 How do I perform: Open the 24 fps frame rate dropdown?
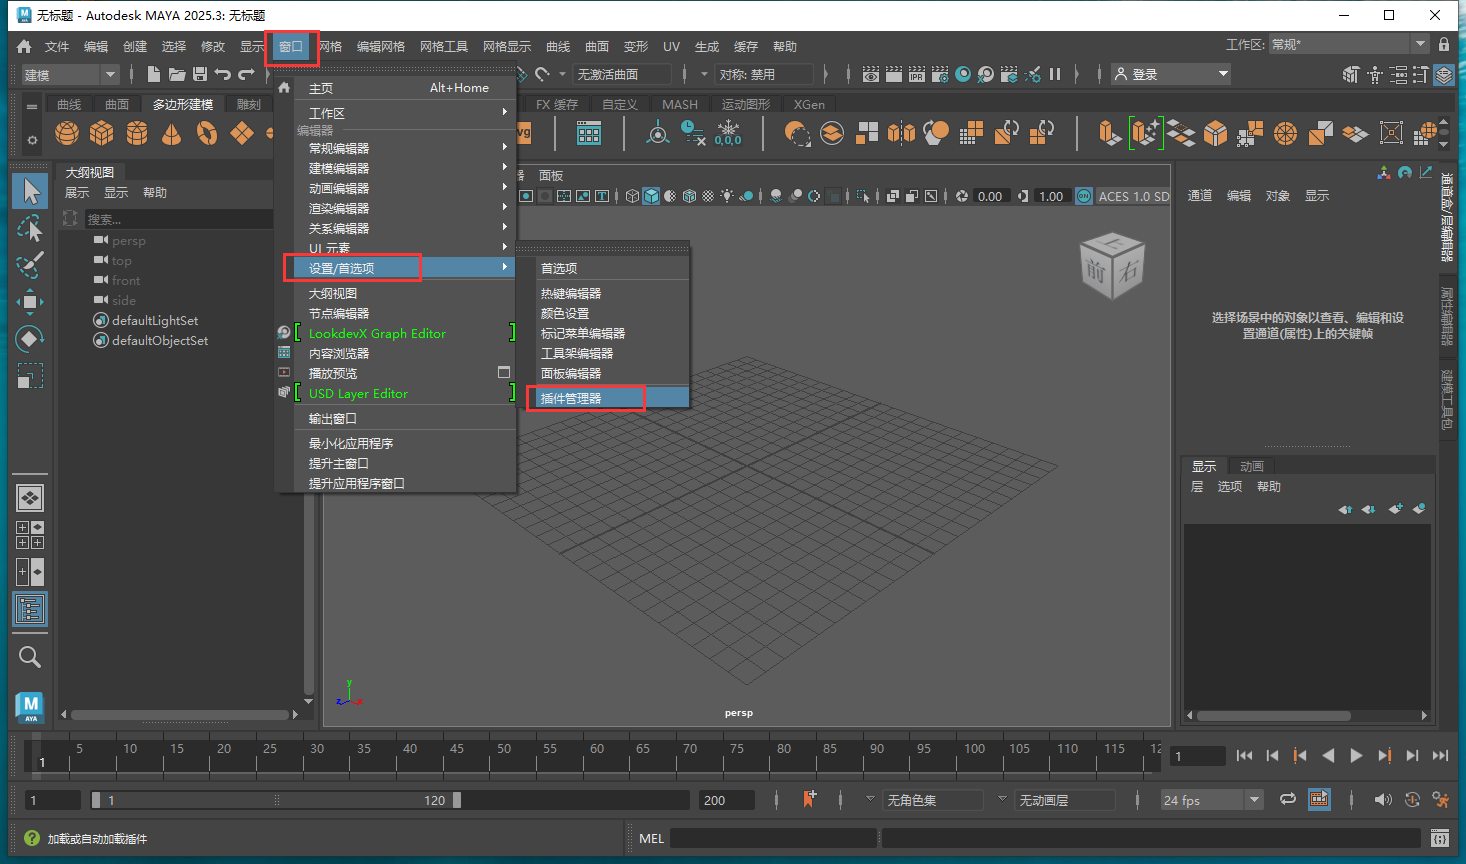point(1254,800)
